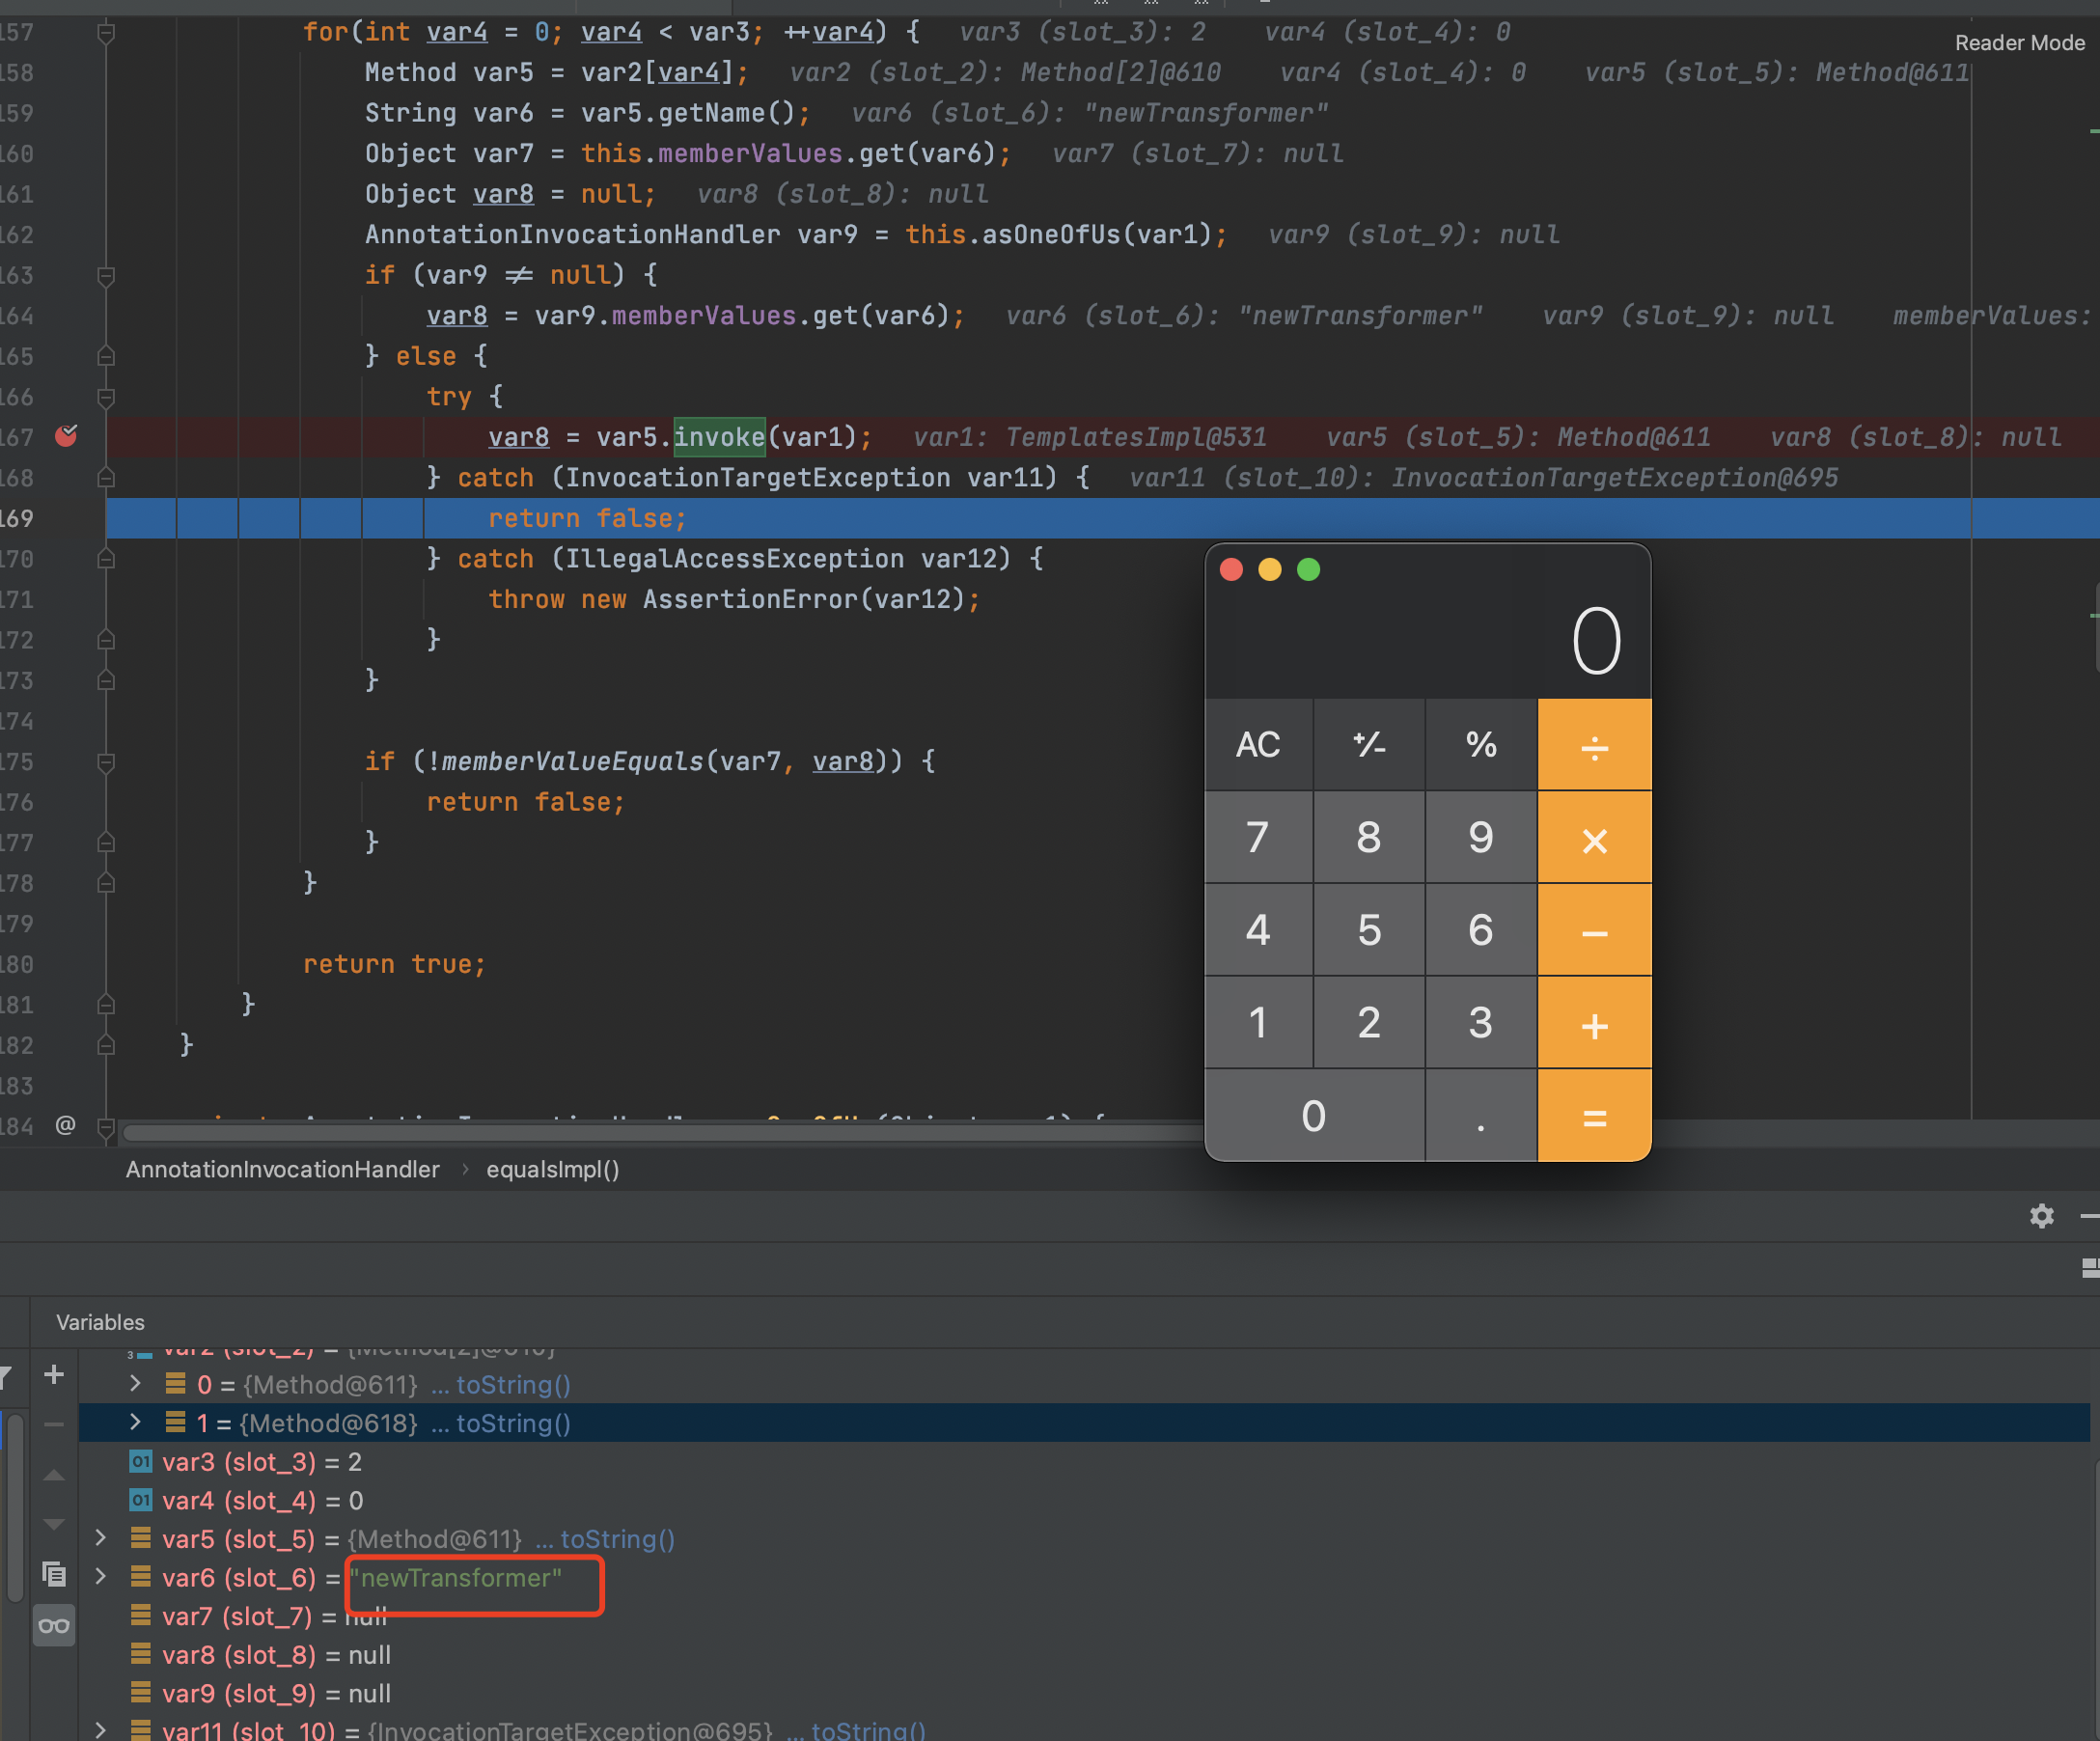Expand var6 (slot_6) variable node

[100, 1577]
